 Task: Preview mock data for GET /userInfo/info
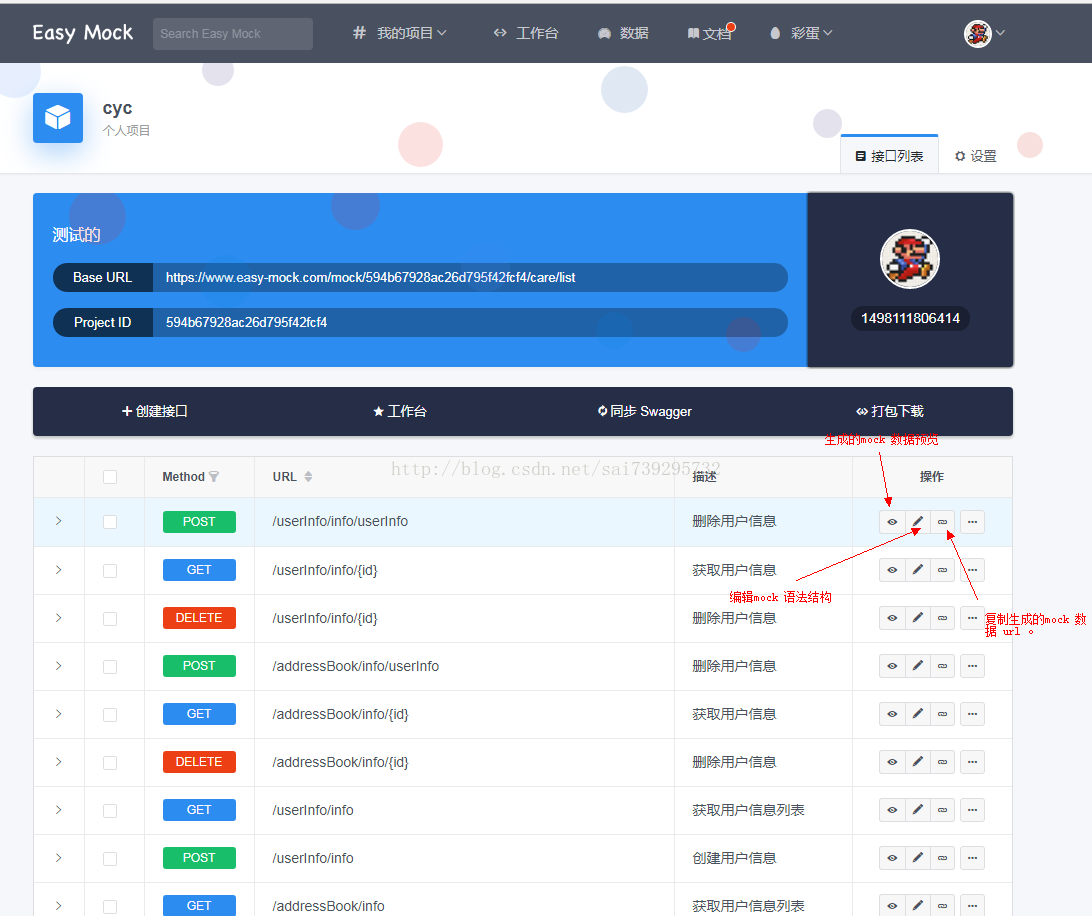(x=891, y=810)
